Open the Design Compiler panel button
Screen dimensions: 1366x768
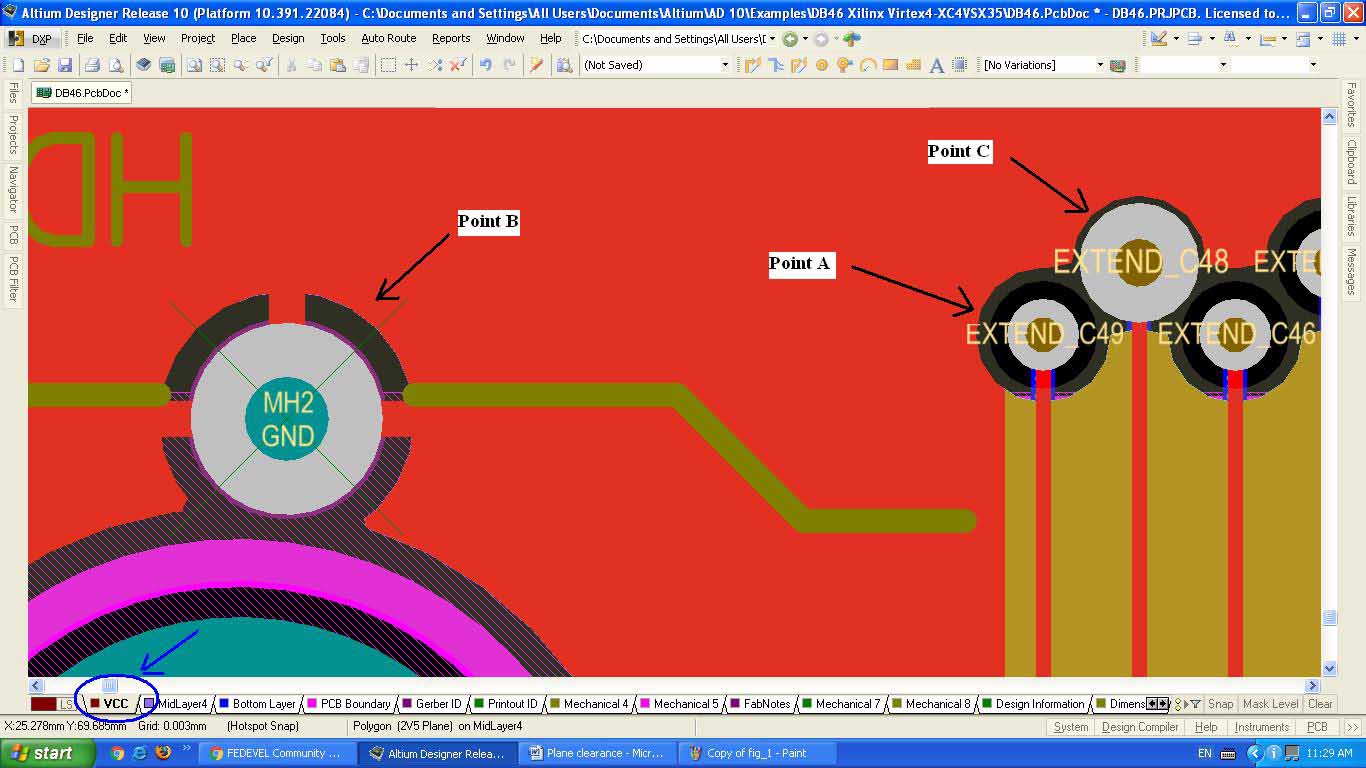1139,727
